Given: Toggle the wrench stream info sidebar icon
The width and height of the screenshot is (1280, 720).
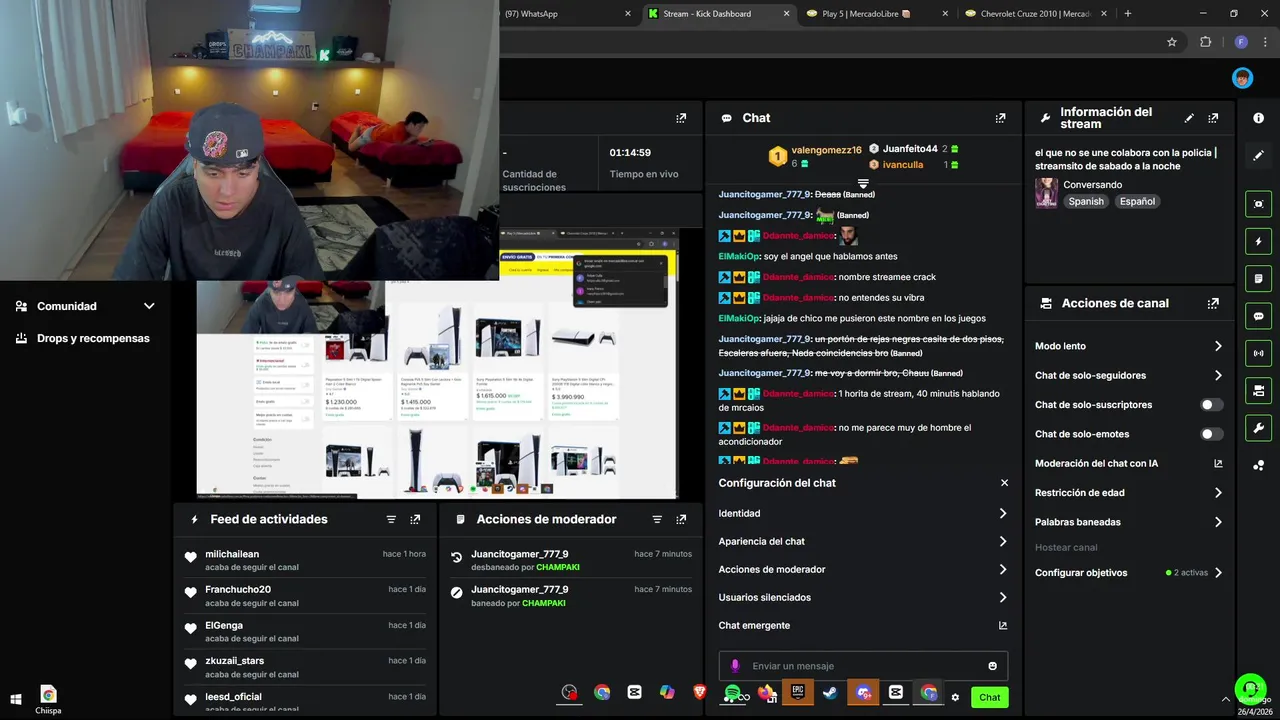Looking at the screenshot, I should pos(1258,428).
